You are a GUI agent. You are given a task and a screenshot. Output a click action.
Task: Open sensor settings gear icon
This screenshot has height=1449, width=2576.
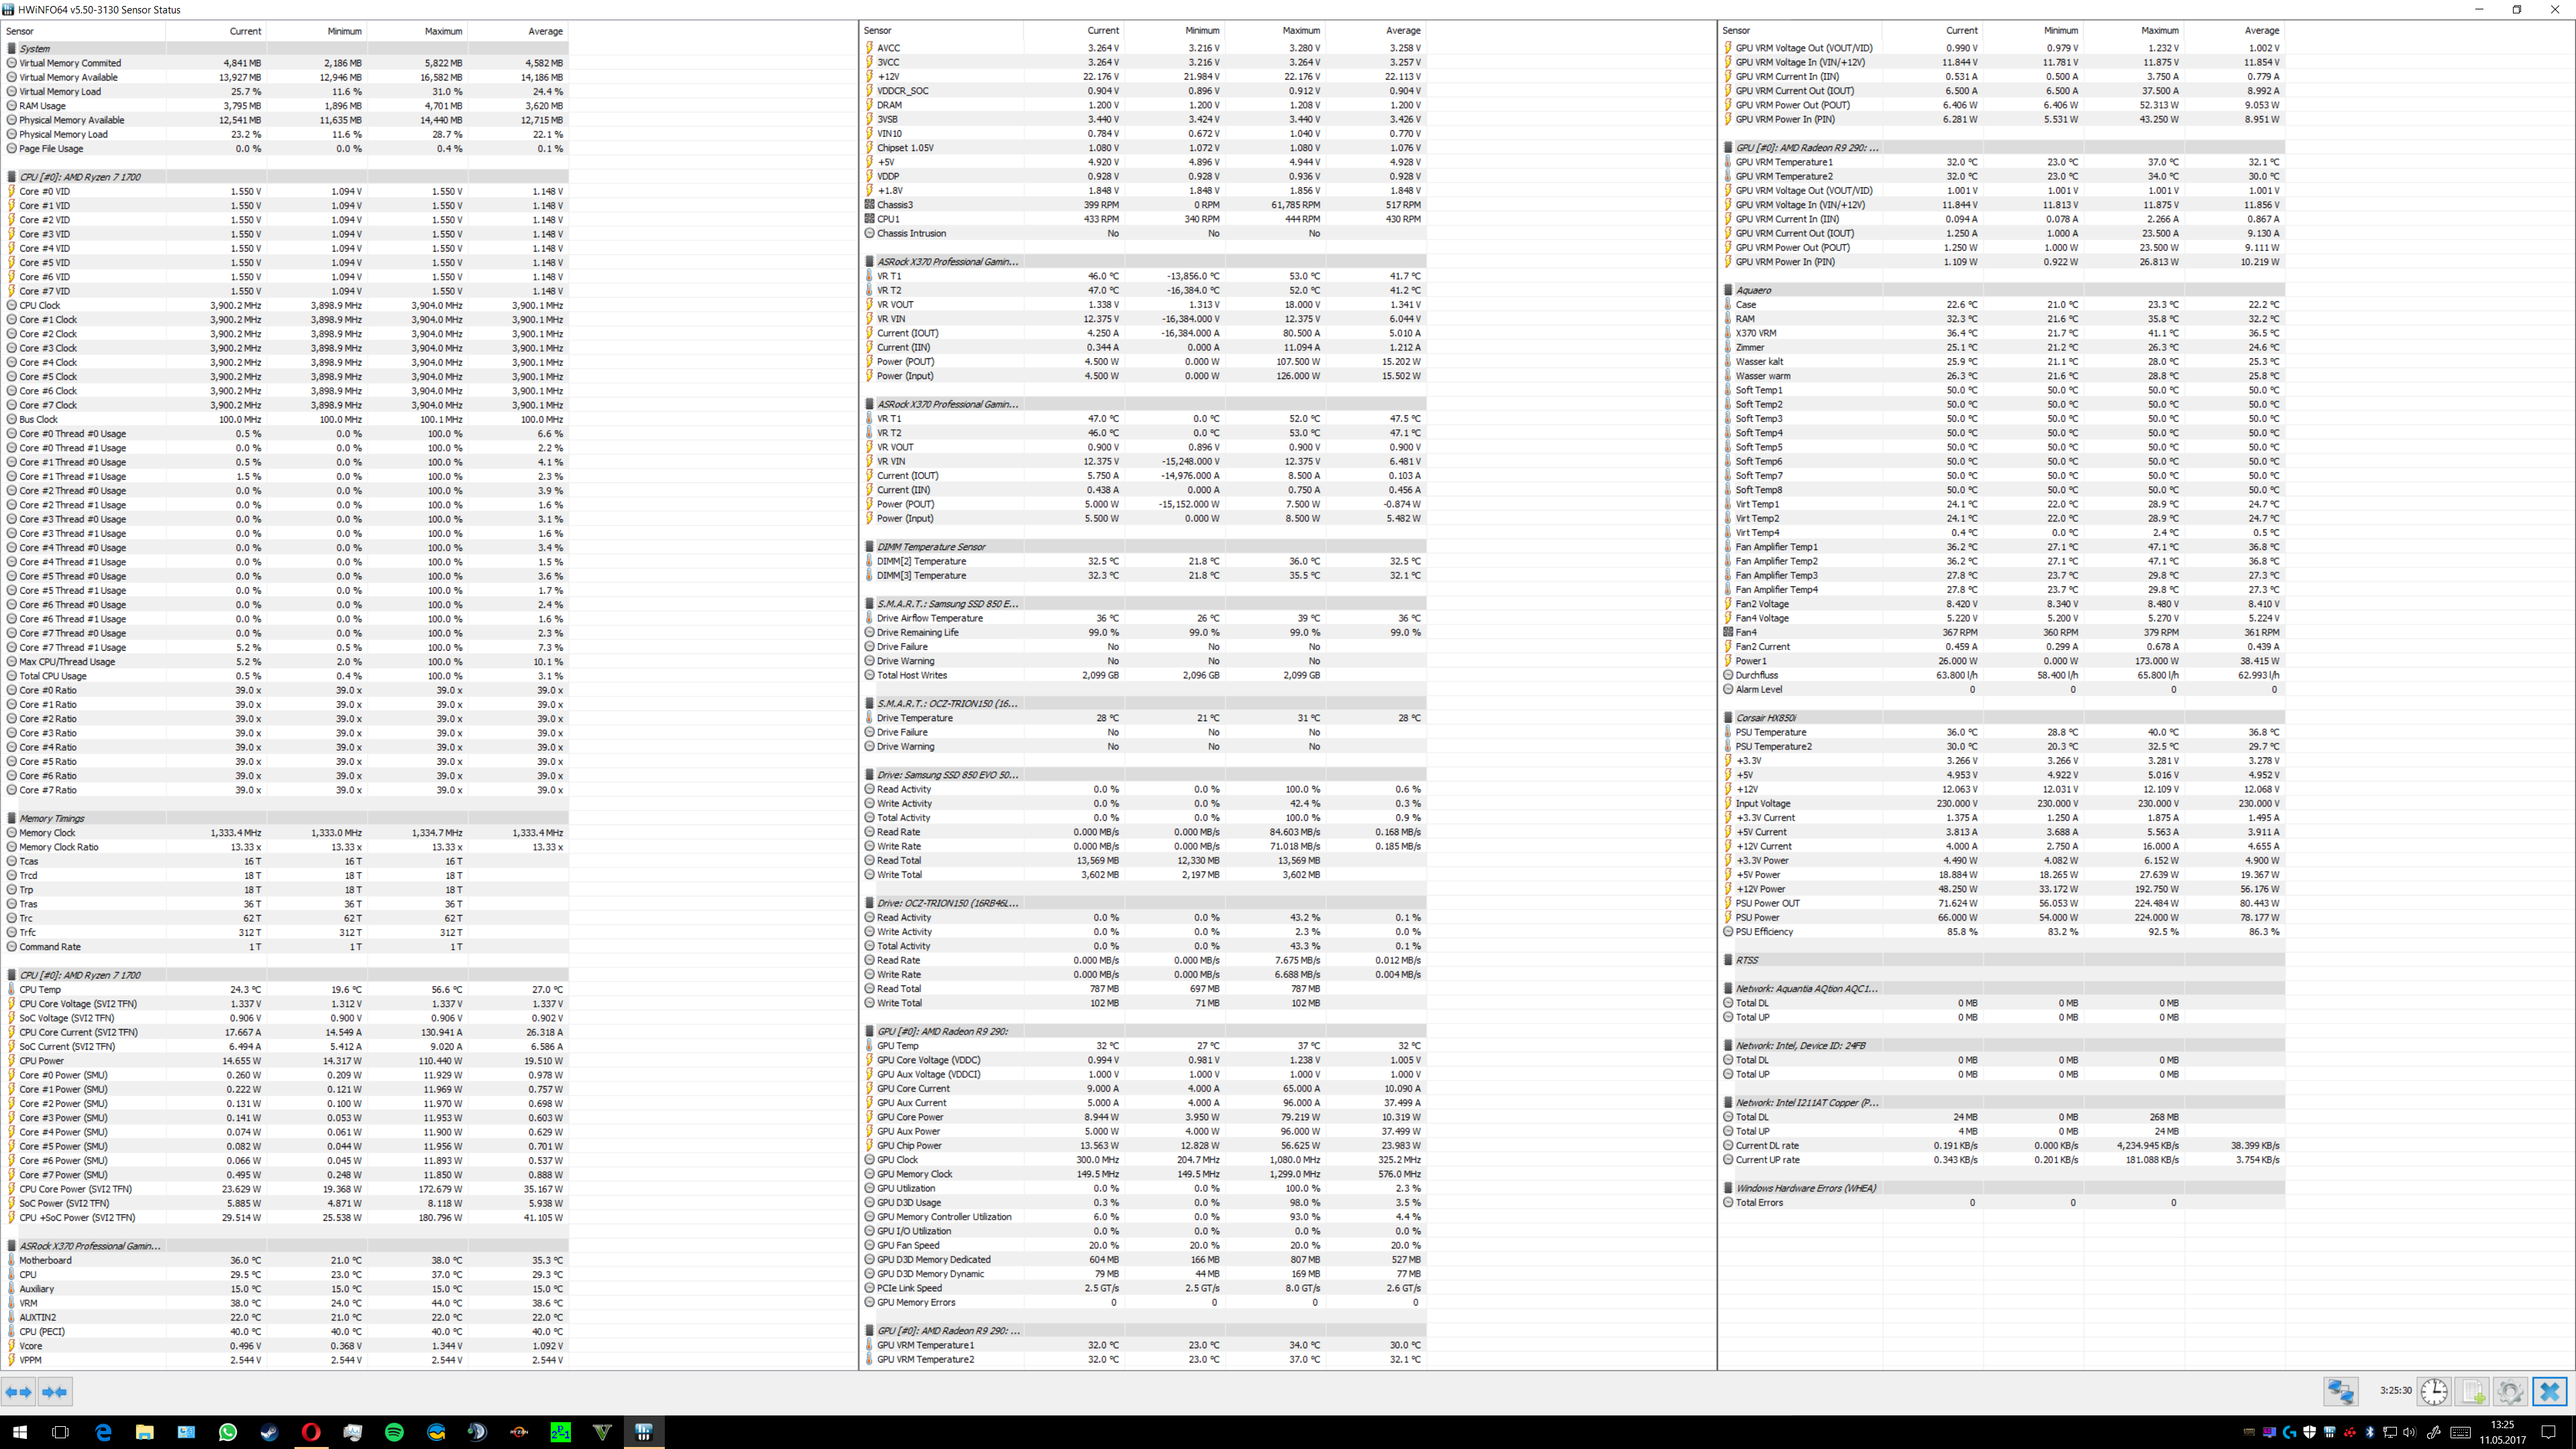click(2511, 1391)
